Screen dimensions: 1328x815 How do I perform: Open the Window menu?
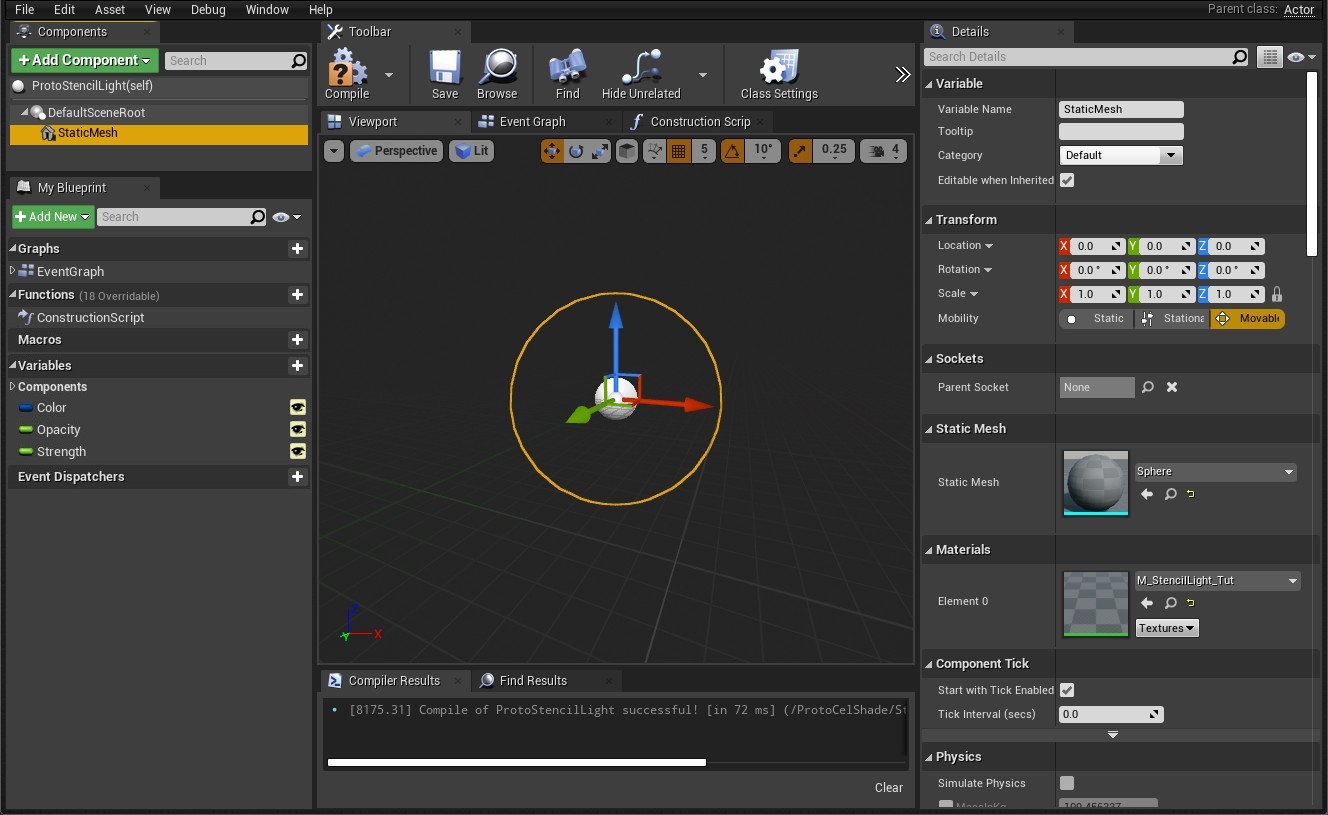pyautogui.click(x=267, y=9)
